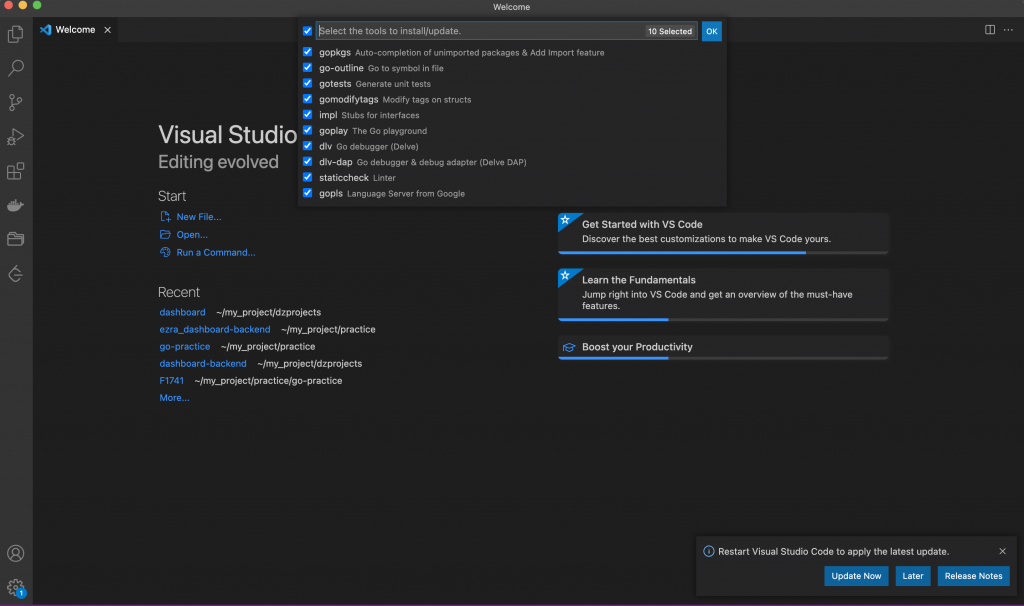Viewport: 1024px width, 606px height.
Task: Click the New File icon under Start
Action: coord(165,216)
